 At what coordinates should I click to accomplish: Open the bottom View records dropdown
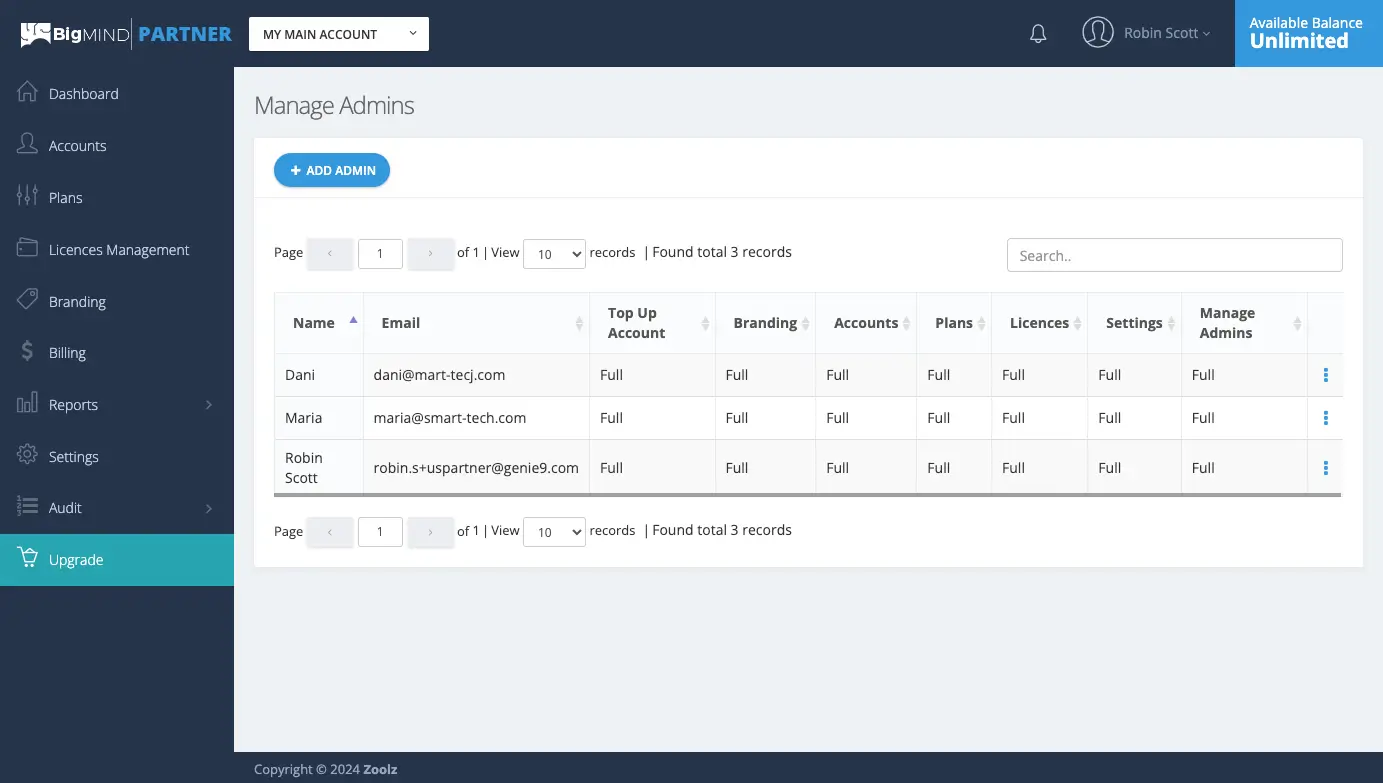(554, 532)
